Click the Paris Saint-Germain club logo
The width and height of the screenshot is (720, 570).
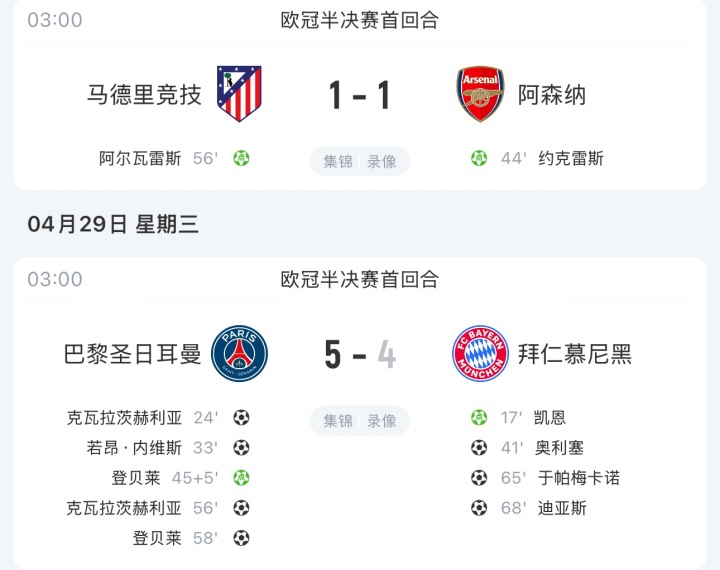[x=239, y=353]
